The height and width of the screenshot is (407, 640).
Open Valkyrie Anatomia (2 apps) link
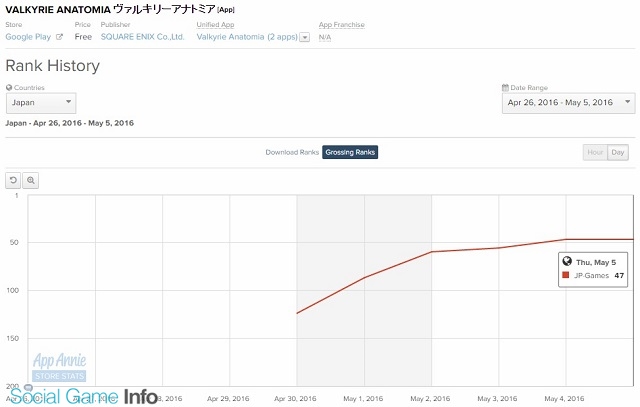click(x=246, y=37)
